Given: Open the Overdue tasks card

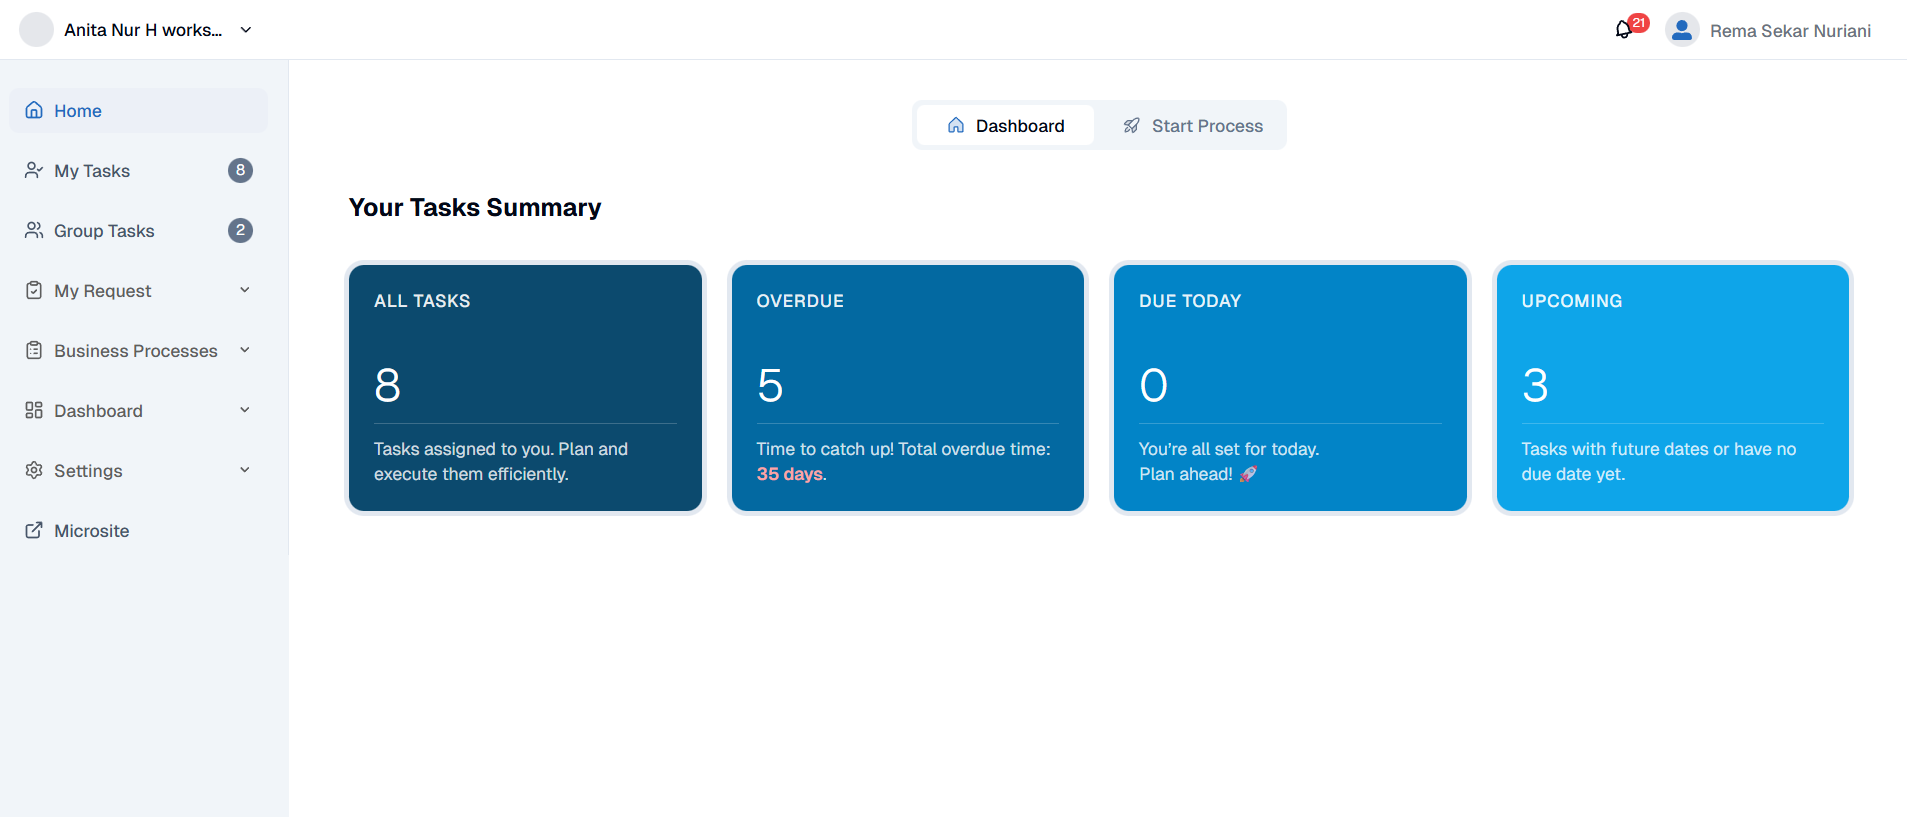Looking at the screenshot, I should [x=907, y=388].
